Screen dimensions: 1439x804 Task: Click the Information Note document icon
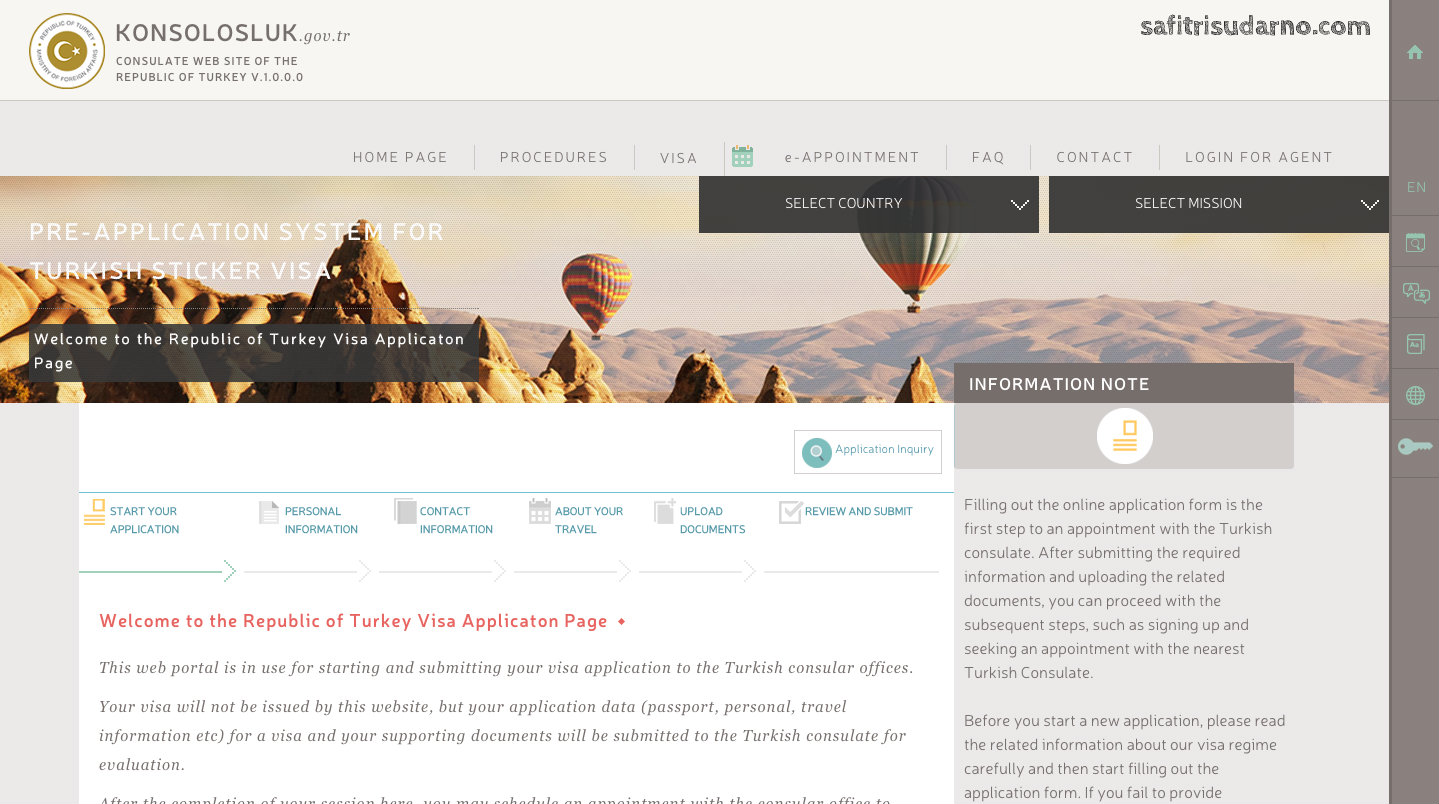1124,436
